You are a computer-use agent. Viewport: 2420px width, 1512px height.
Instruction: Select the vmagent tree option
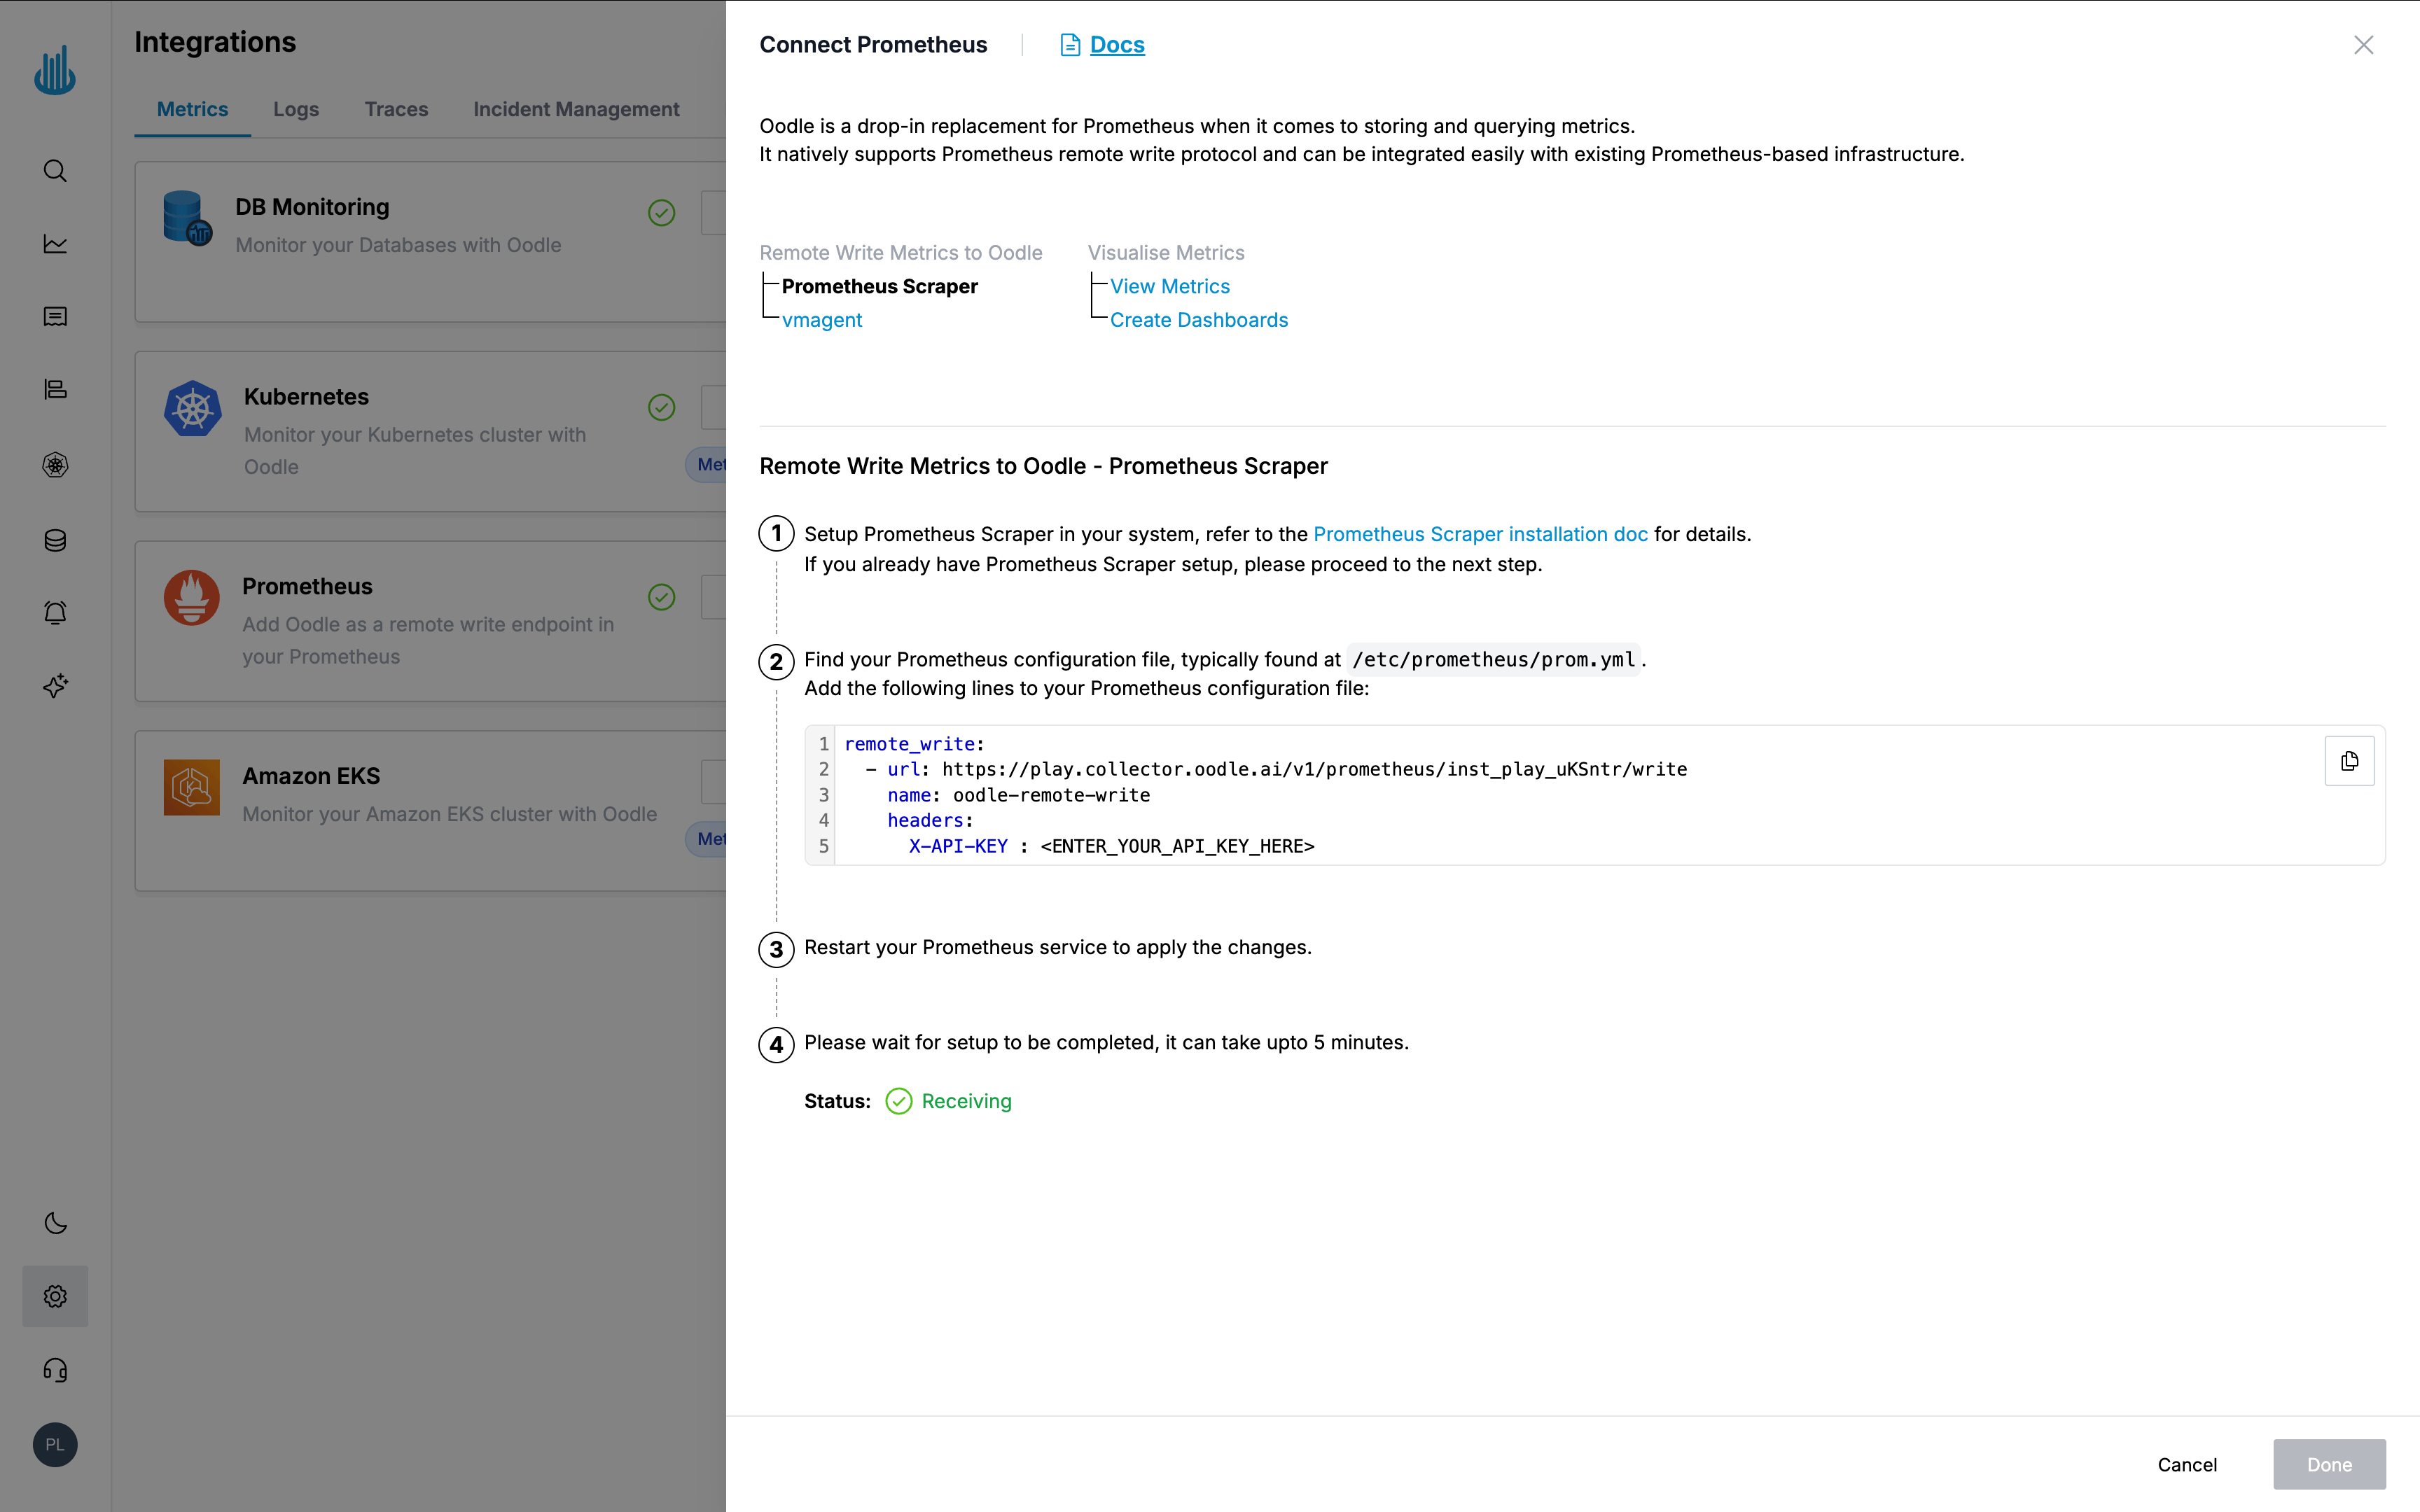point(821,320)
